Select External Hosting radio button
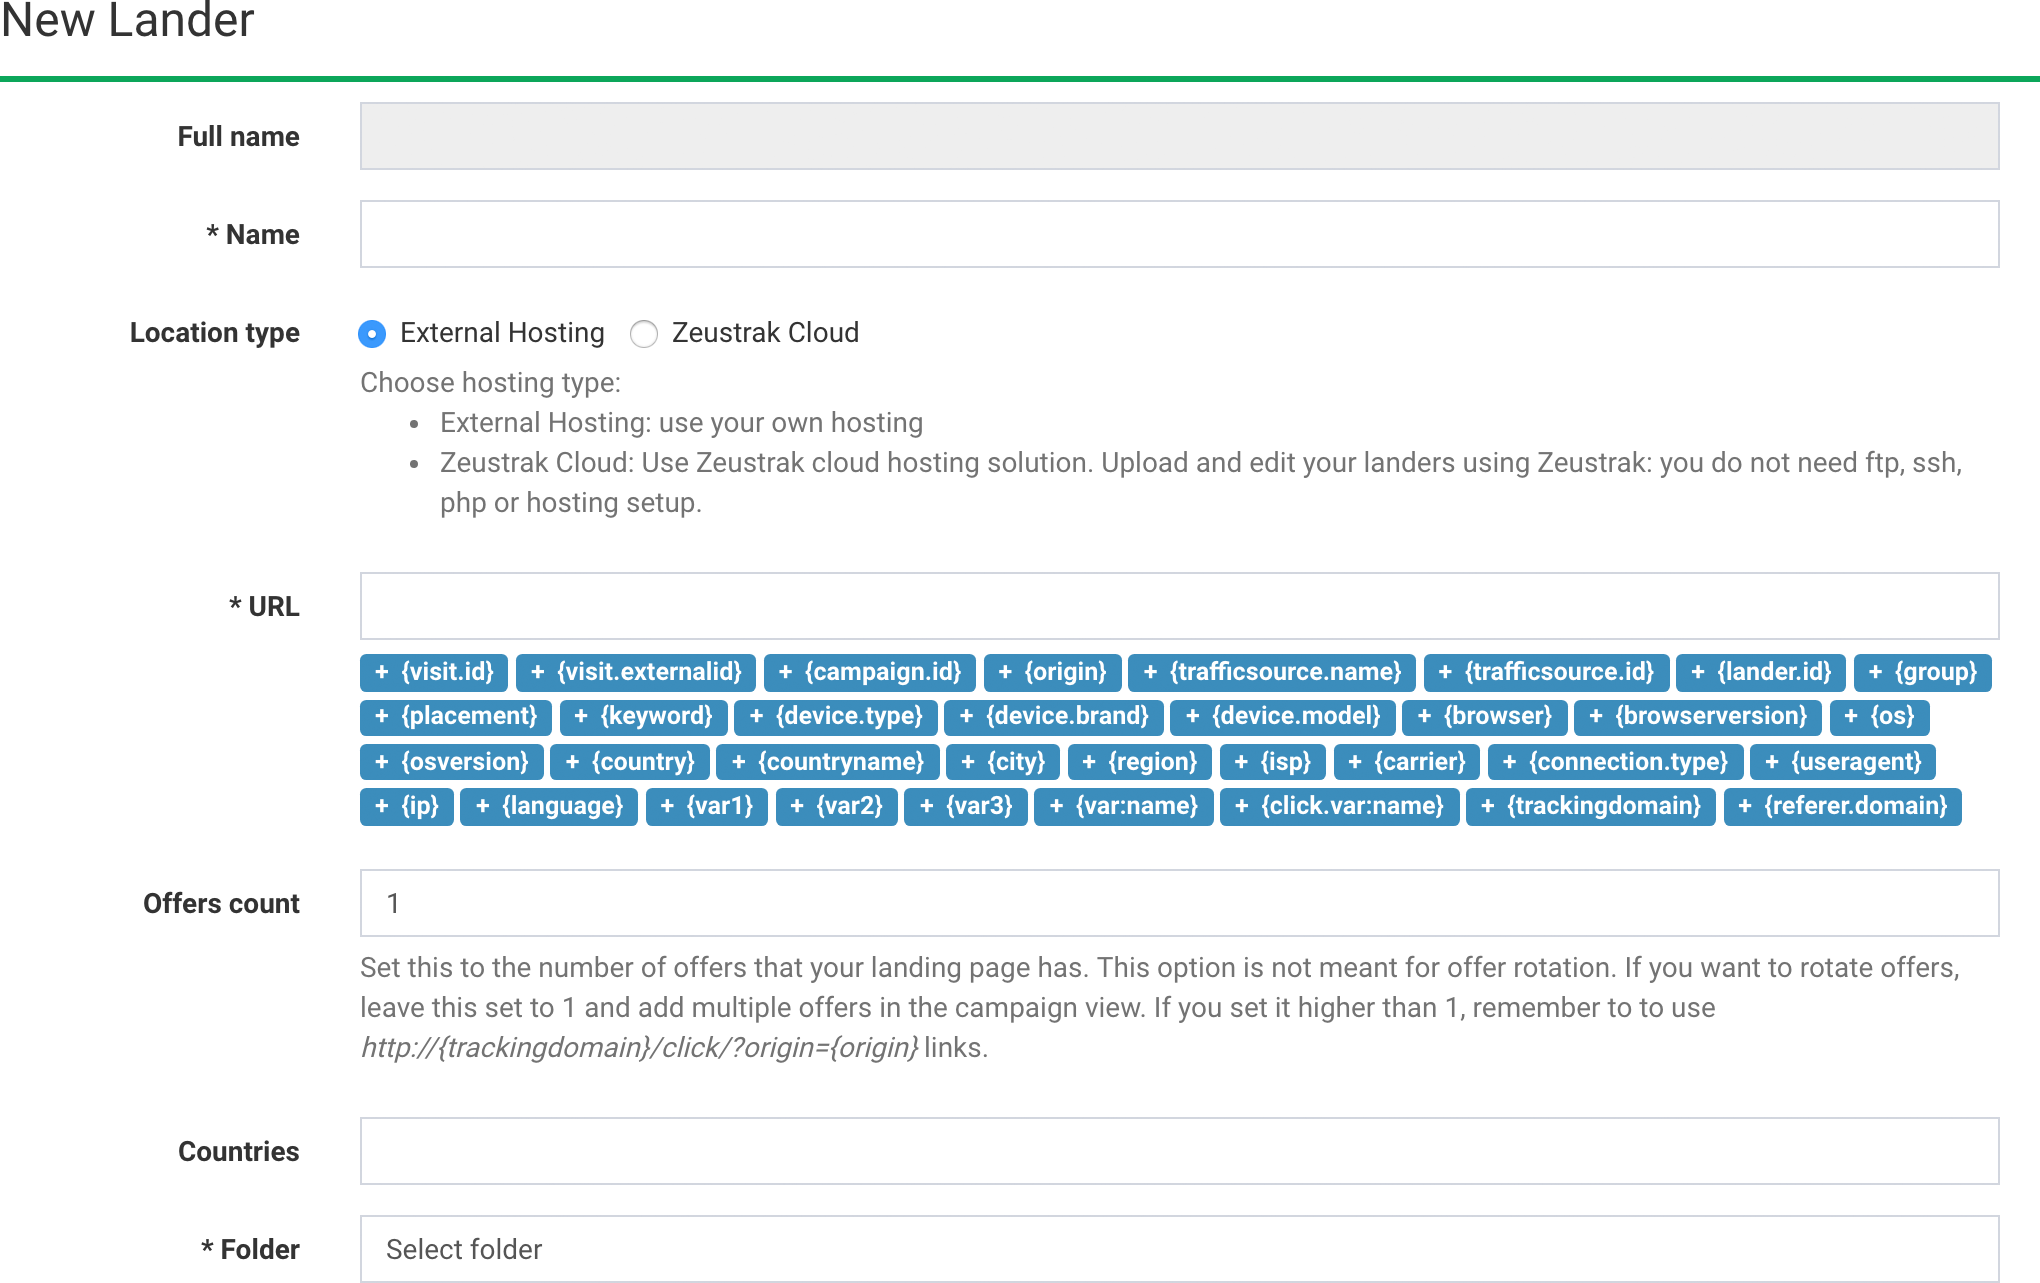 click(x=372, y=333)
